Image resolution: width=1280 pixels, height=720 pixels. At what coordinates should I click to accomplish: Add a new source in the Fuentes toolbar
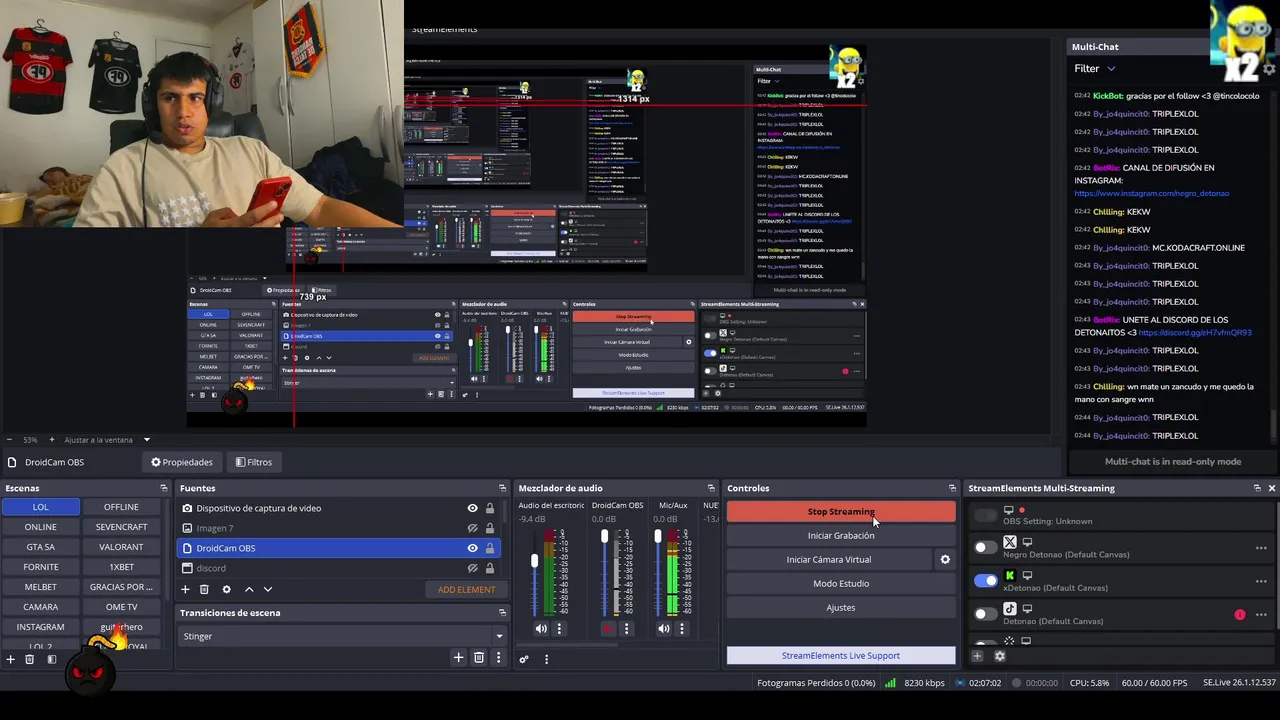pyautogui.click(x=185, y=589)
